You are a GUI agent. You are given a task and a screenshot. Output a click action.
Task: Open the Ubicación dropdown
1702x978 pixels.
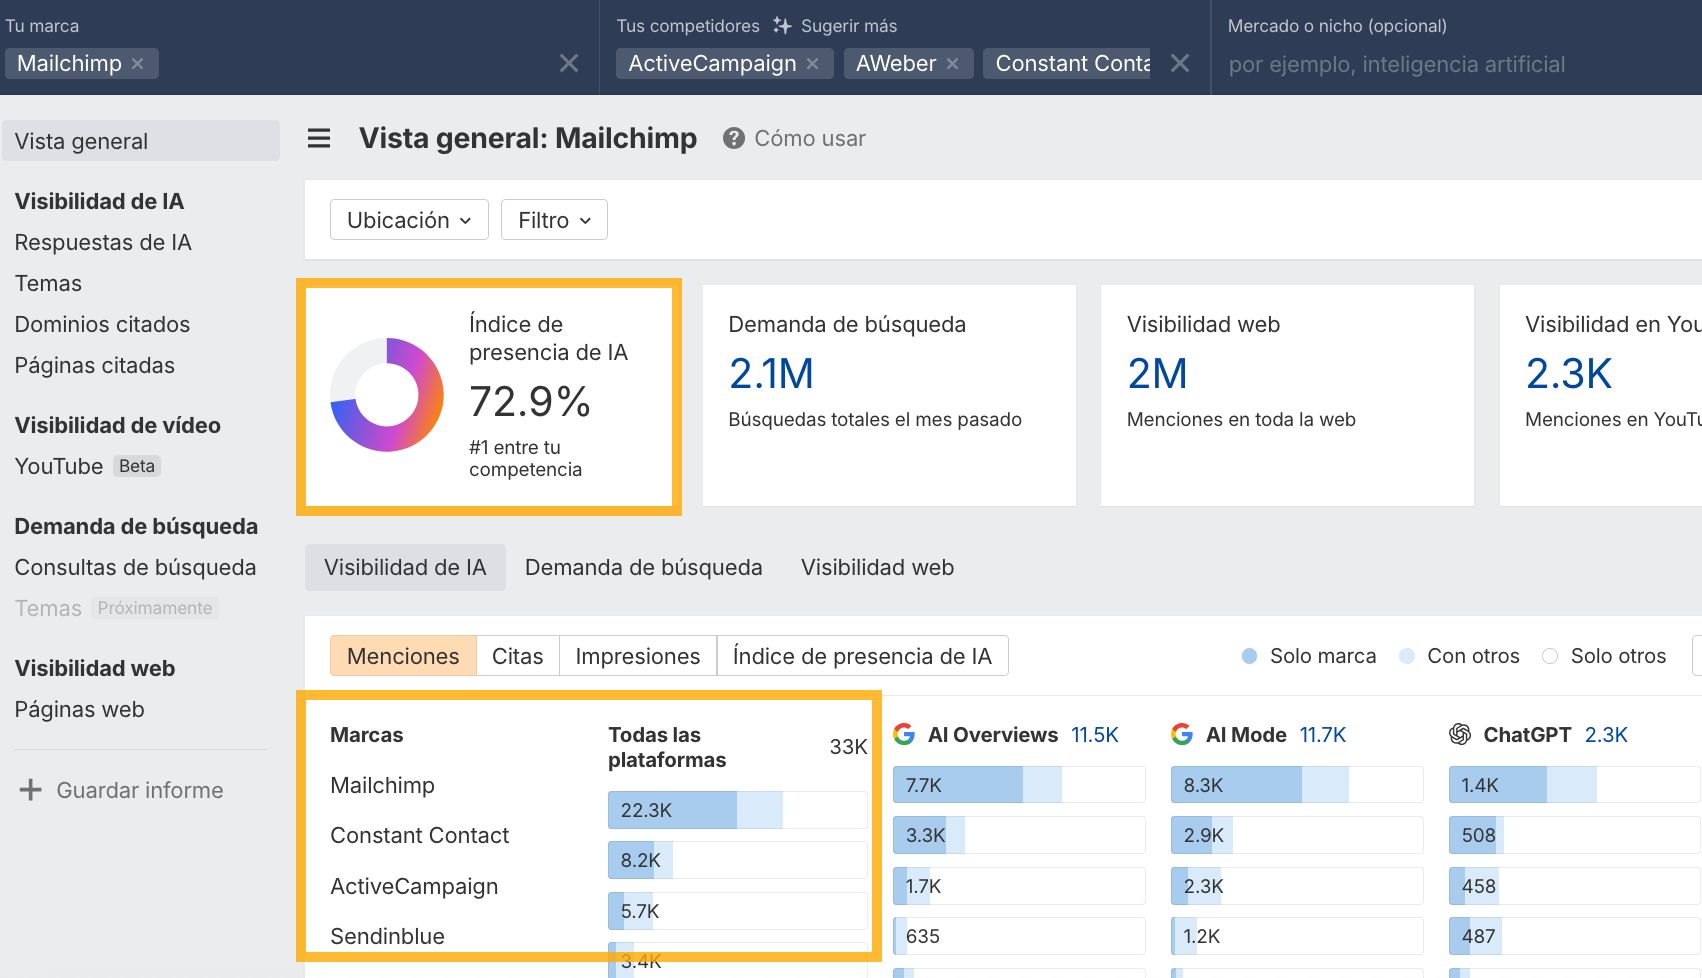click(408, 219)
